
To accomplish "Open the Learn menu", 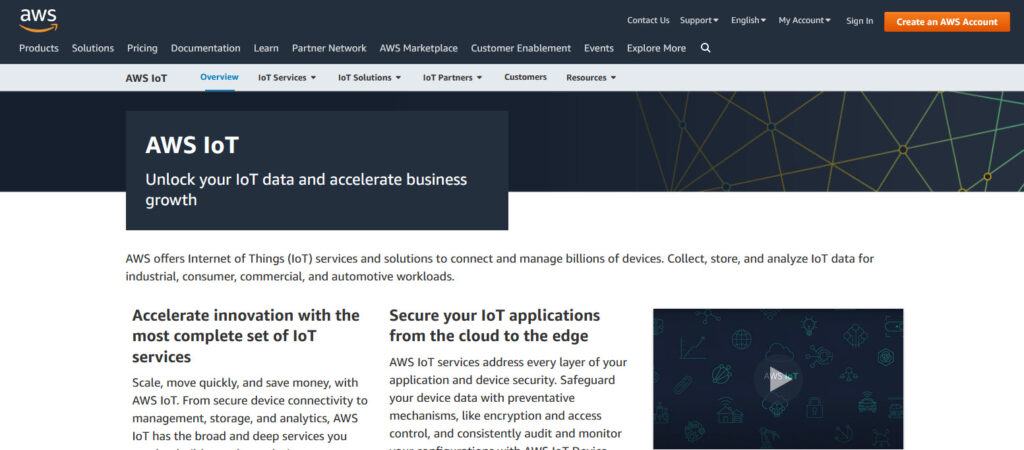I will tap(266, 48).
